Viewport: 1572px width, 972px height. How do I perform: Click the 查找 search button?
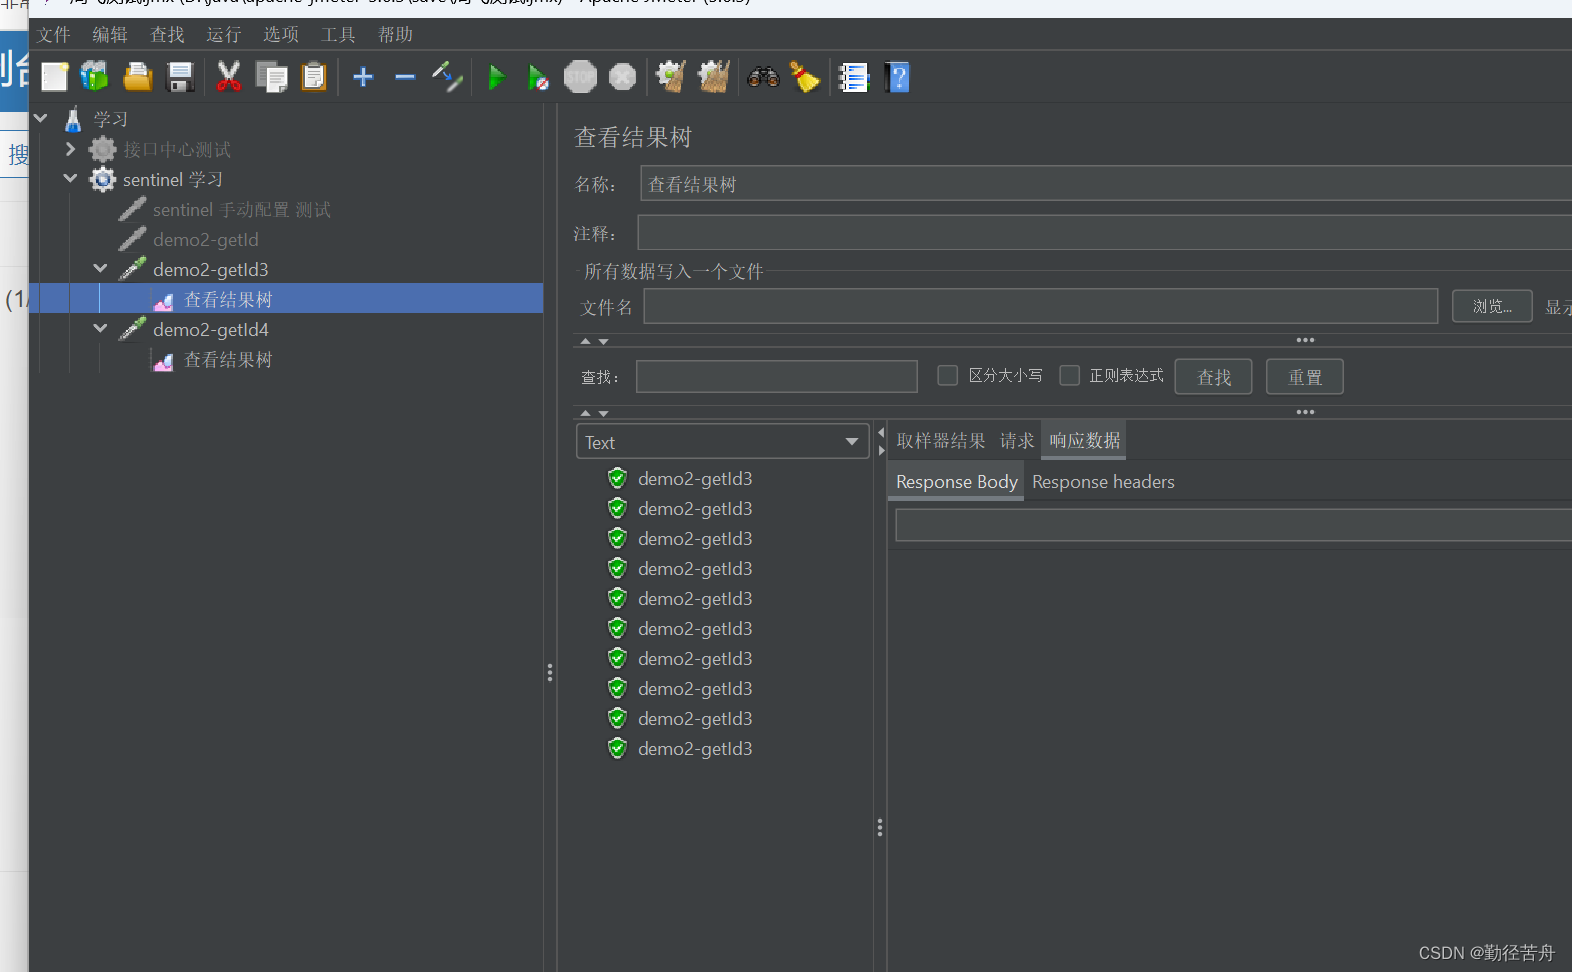[x=1213, y=377]
